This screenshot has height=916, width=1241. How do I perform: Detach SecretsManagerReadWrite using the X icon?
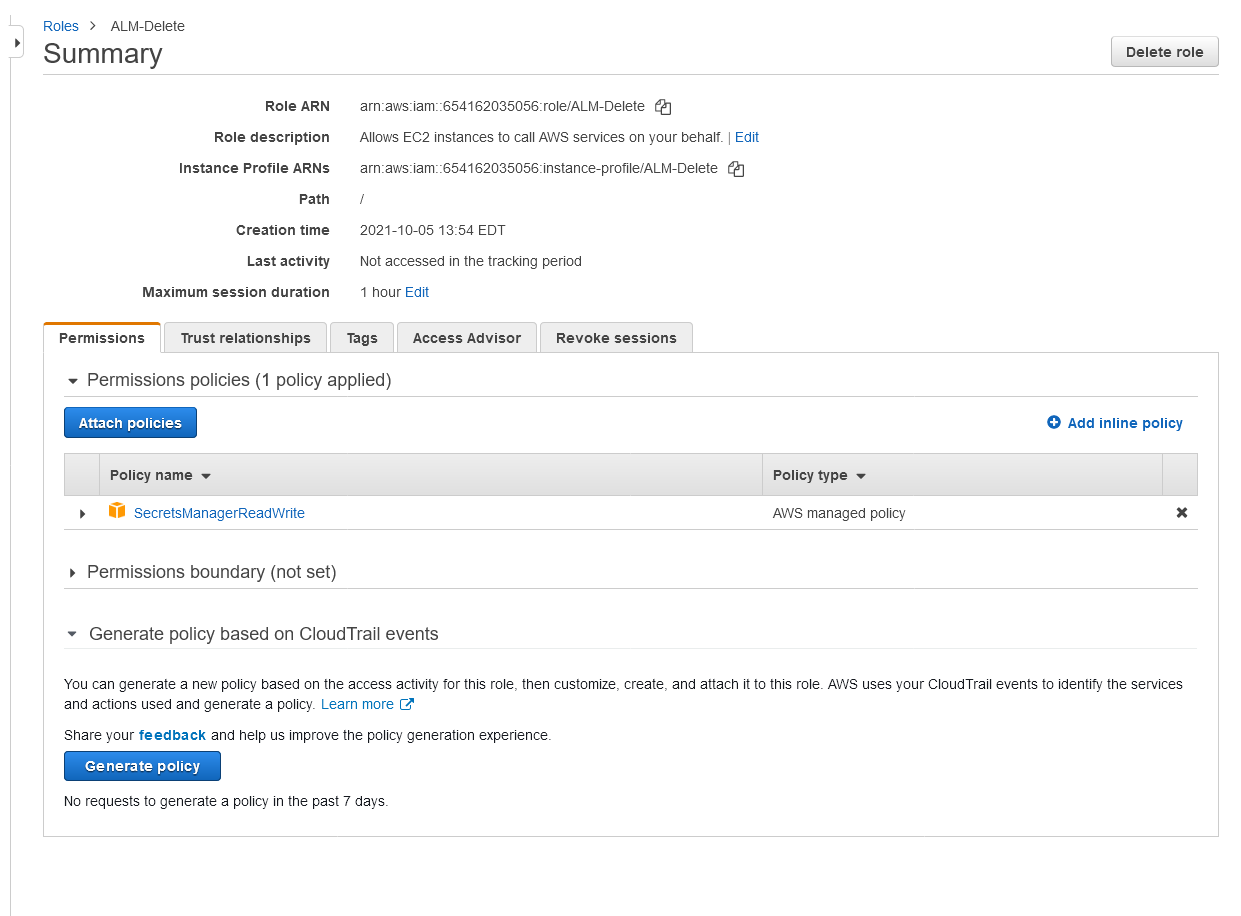click(1181, 512)
